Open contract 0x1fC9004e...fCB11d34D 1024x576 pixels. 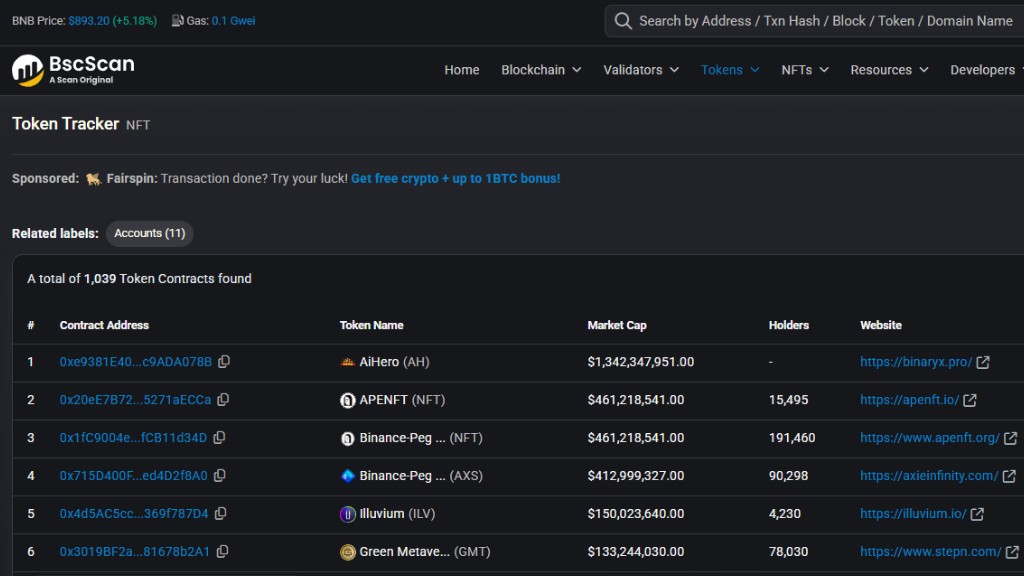pyautogui.click(x=133, y=438)
